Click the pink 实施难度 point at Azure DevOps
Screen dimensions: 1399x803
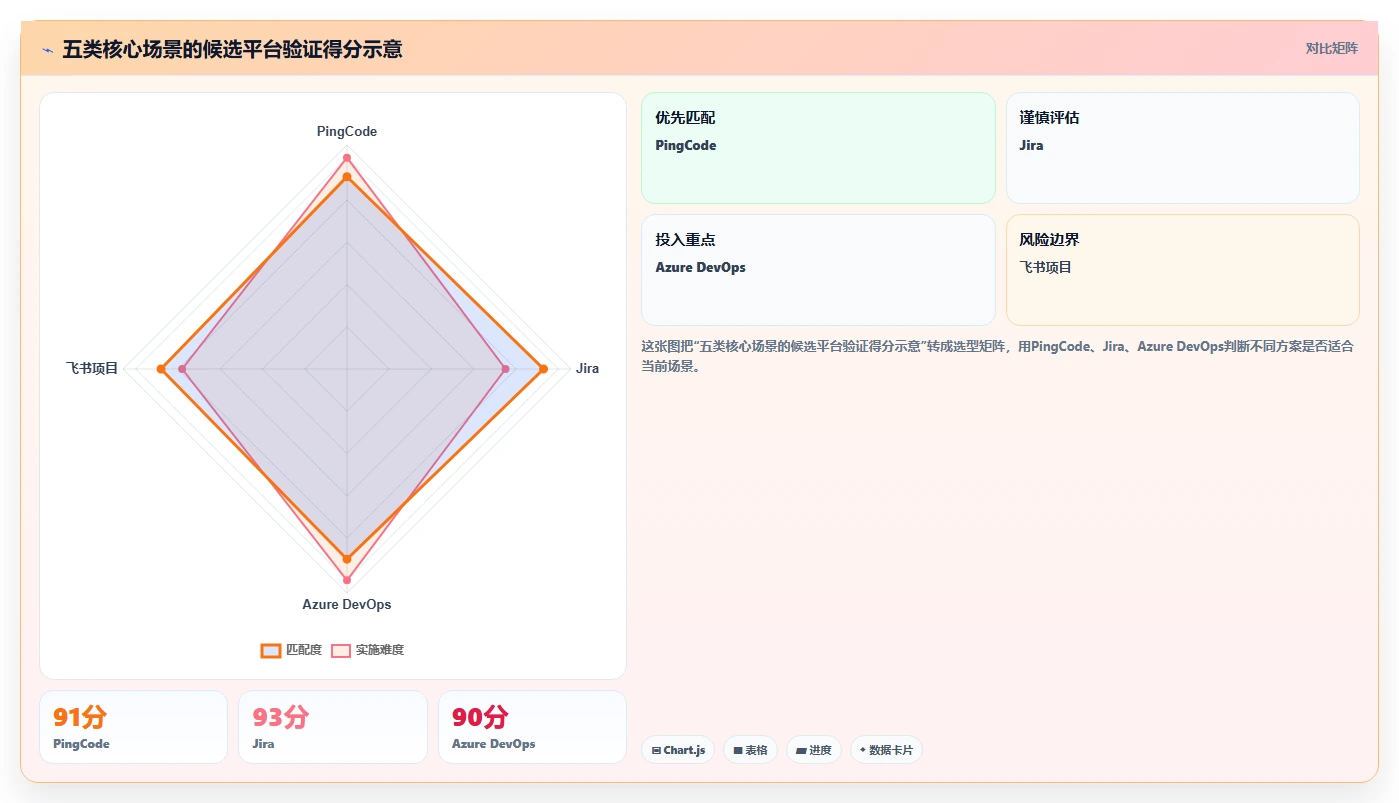[x=347, y=580]
